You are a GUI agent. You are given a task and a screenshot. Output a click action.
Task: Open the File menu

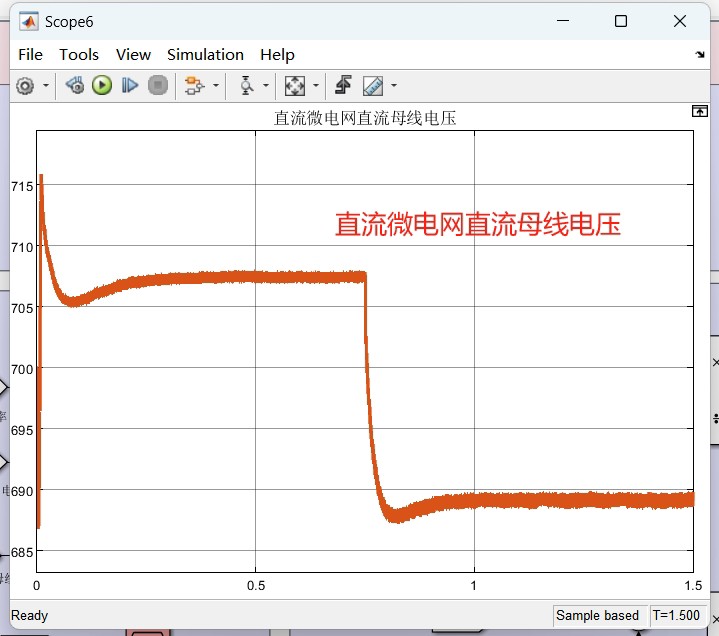tap(30, 55)
